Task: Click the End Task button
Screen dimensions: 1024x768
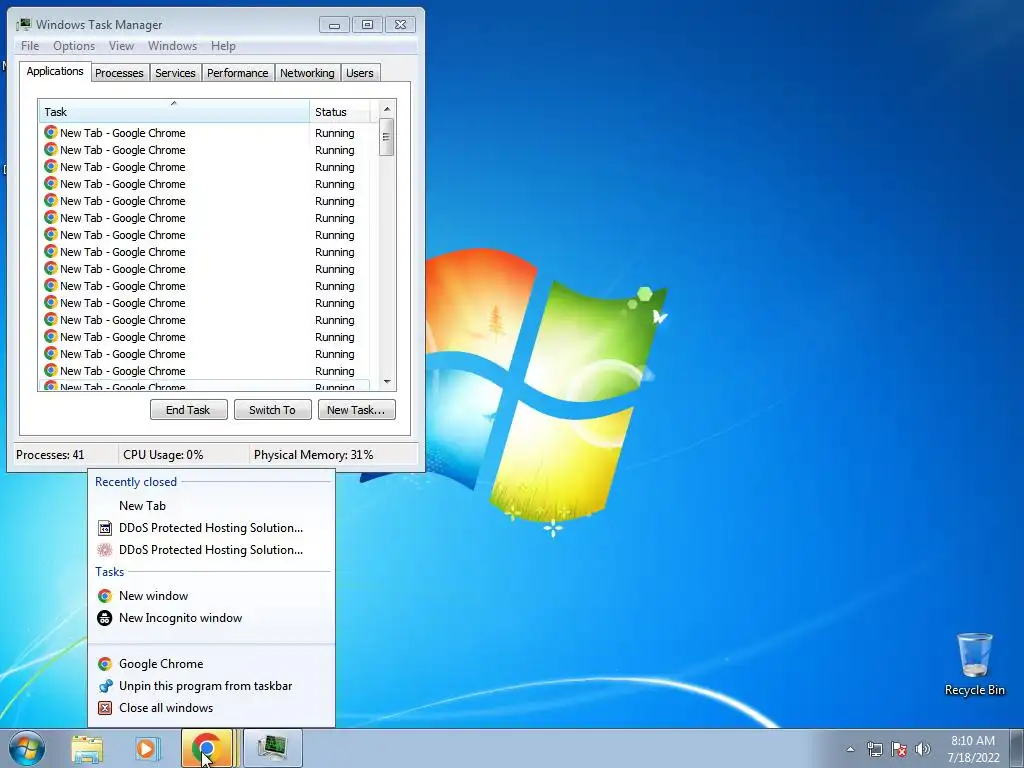Action: click(189, 409)
